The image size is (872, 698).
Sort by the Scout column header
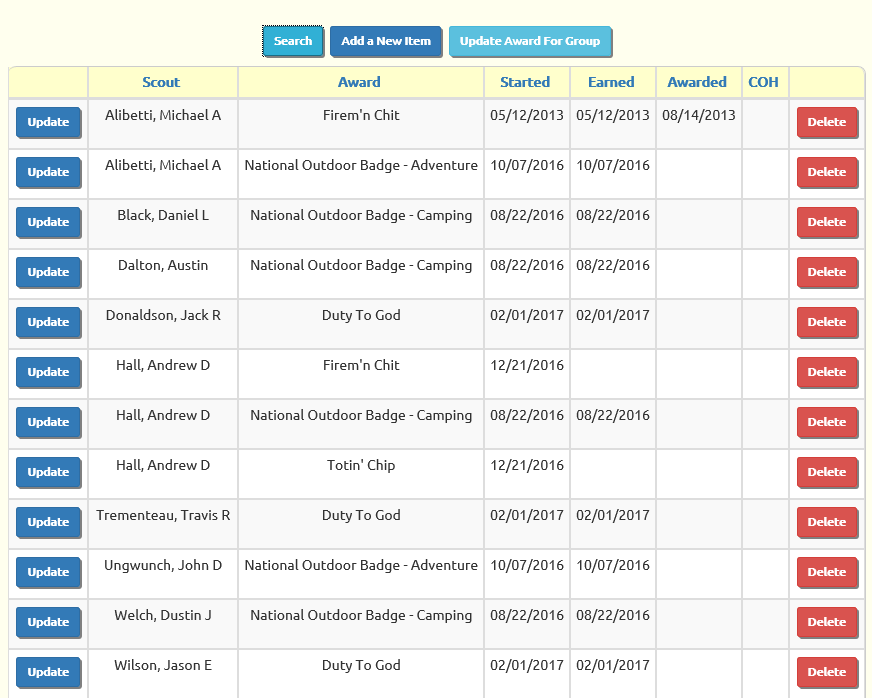point(161,82)
